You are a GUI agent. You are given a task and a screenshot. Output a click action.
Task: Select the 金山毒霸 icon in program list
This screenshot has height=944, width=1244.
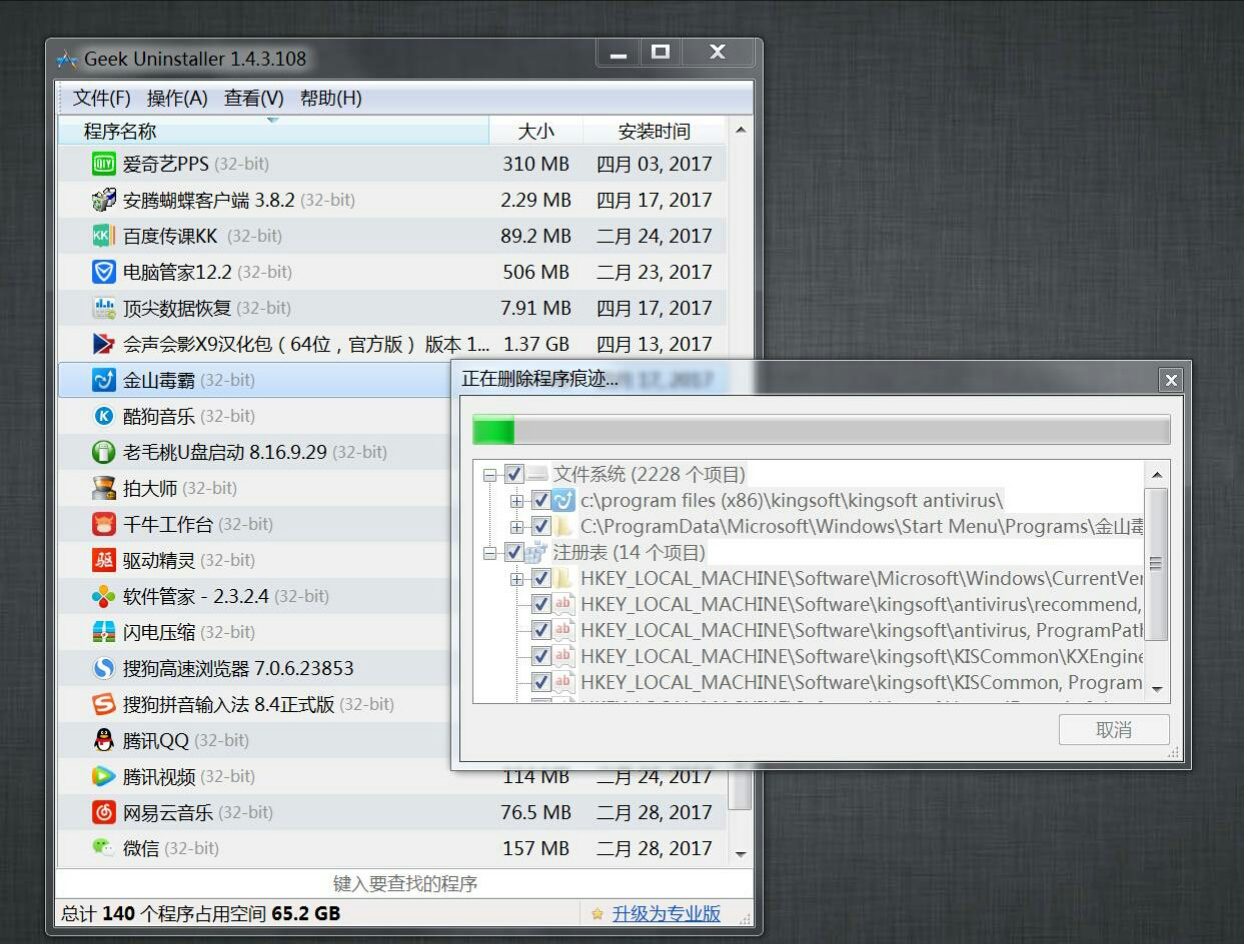(104, 380)
